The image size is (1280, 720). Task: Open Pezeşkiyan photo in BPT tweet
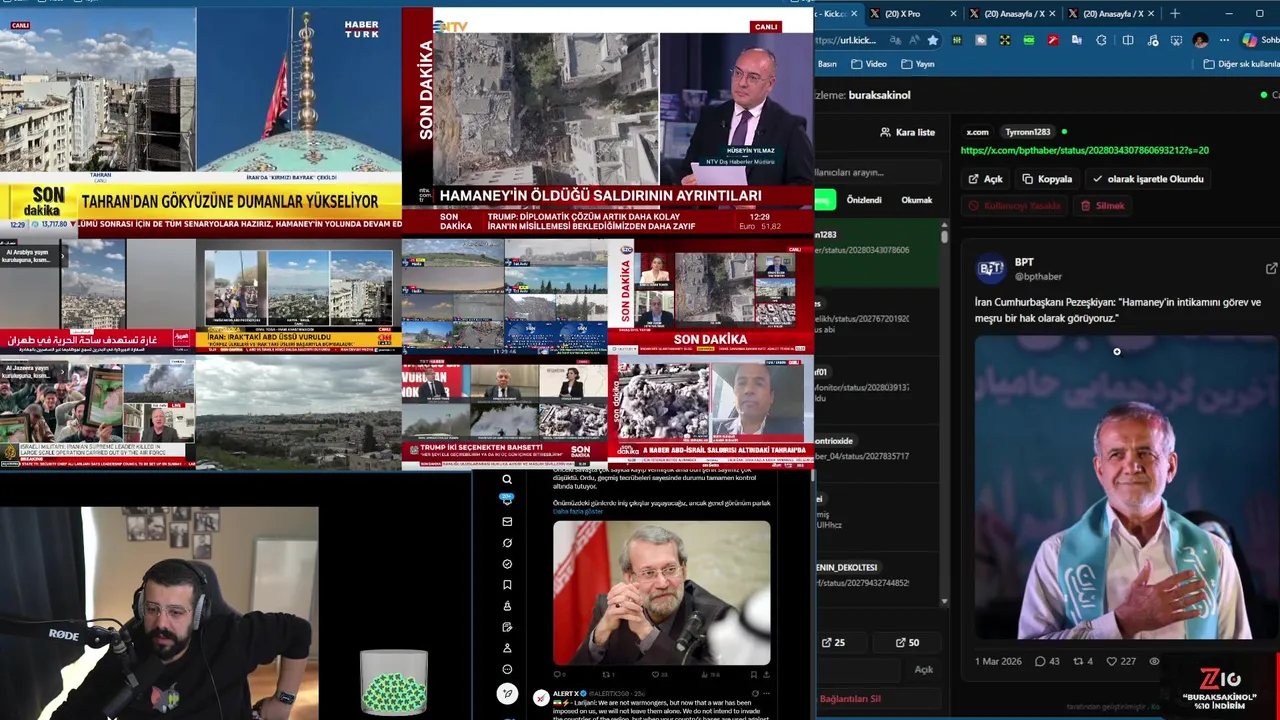point(1127,487)
